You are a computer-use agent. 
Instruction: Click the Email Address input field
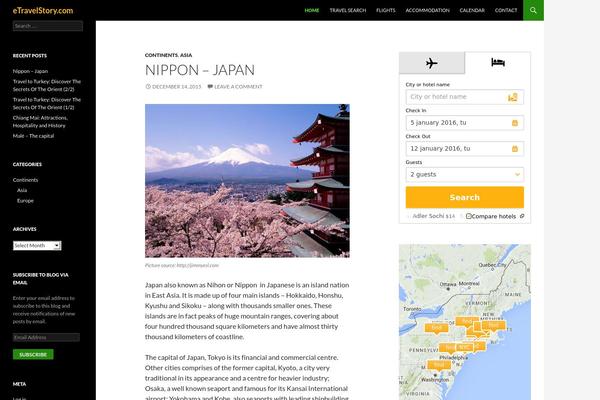coord(46,337)
